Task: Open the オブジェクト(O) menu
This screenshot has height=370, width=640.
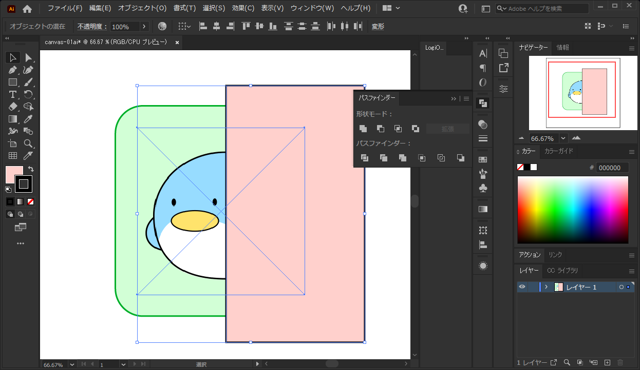Action: pos(142,8)
